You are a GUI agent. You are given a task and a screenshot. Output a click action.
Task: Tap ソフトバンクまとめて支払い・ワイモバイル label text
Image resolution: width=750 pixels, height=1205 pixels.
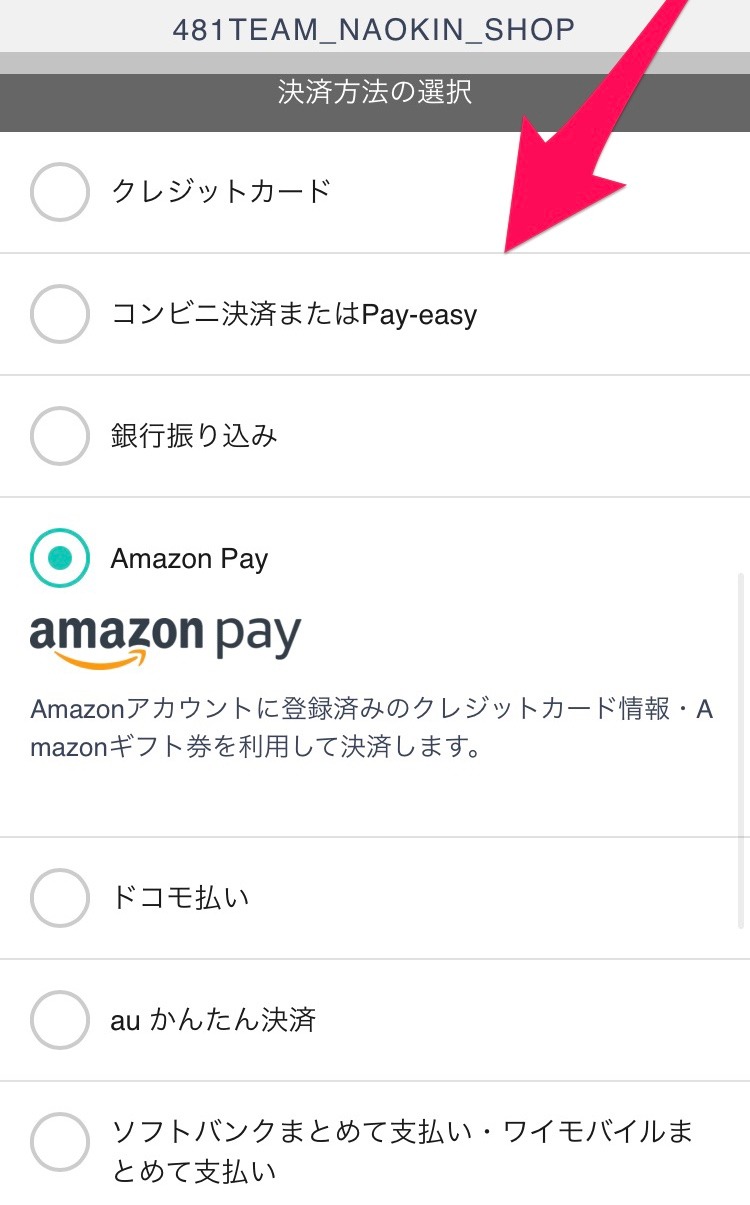402,1151
